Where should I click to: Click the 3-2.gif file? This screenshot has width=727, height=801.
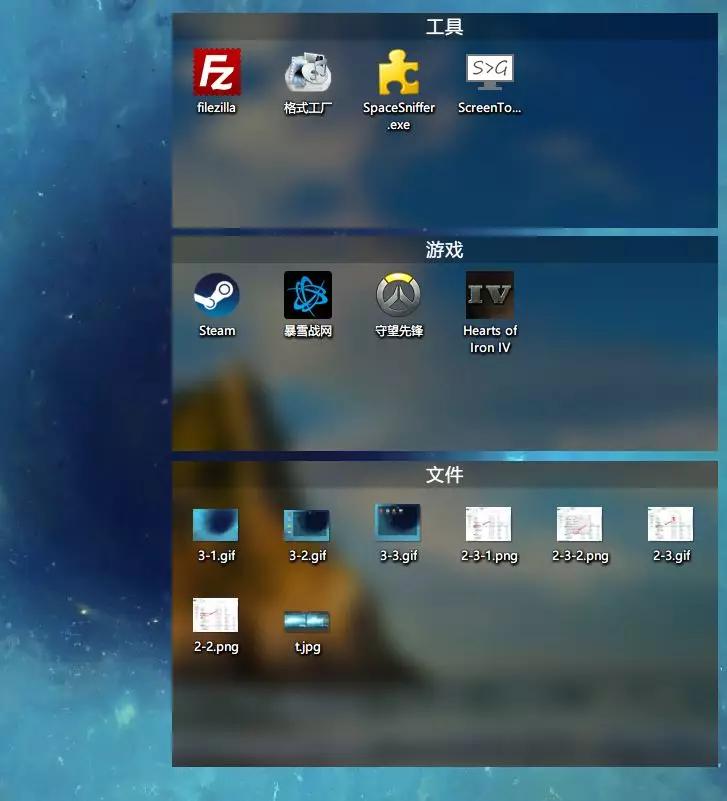tap(307, 524)
